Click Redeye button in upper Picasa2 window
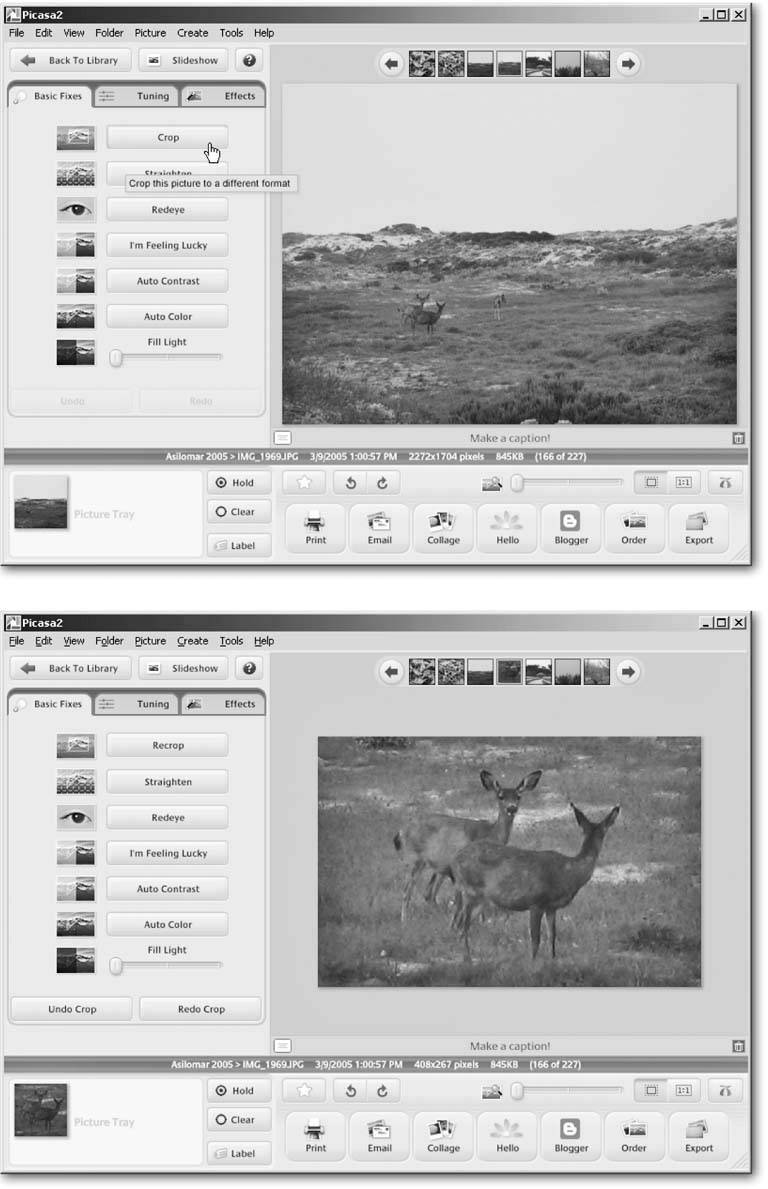Screen dimensions: 768x1189 click(x=167, y=209)
